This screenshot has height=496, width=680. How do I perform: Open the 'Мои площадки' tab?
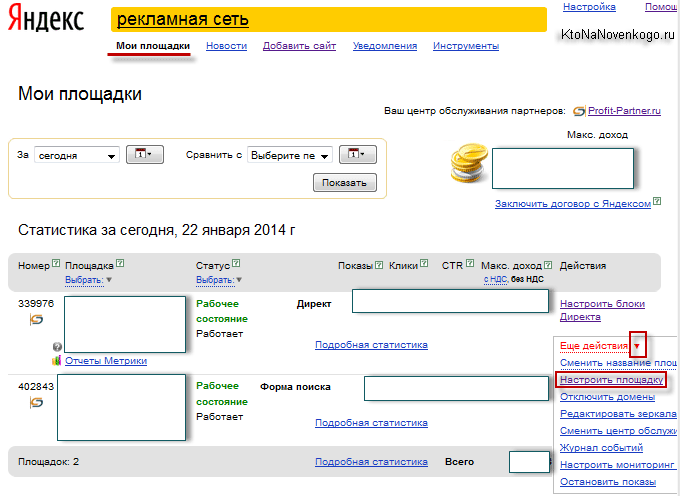153,46
